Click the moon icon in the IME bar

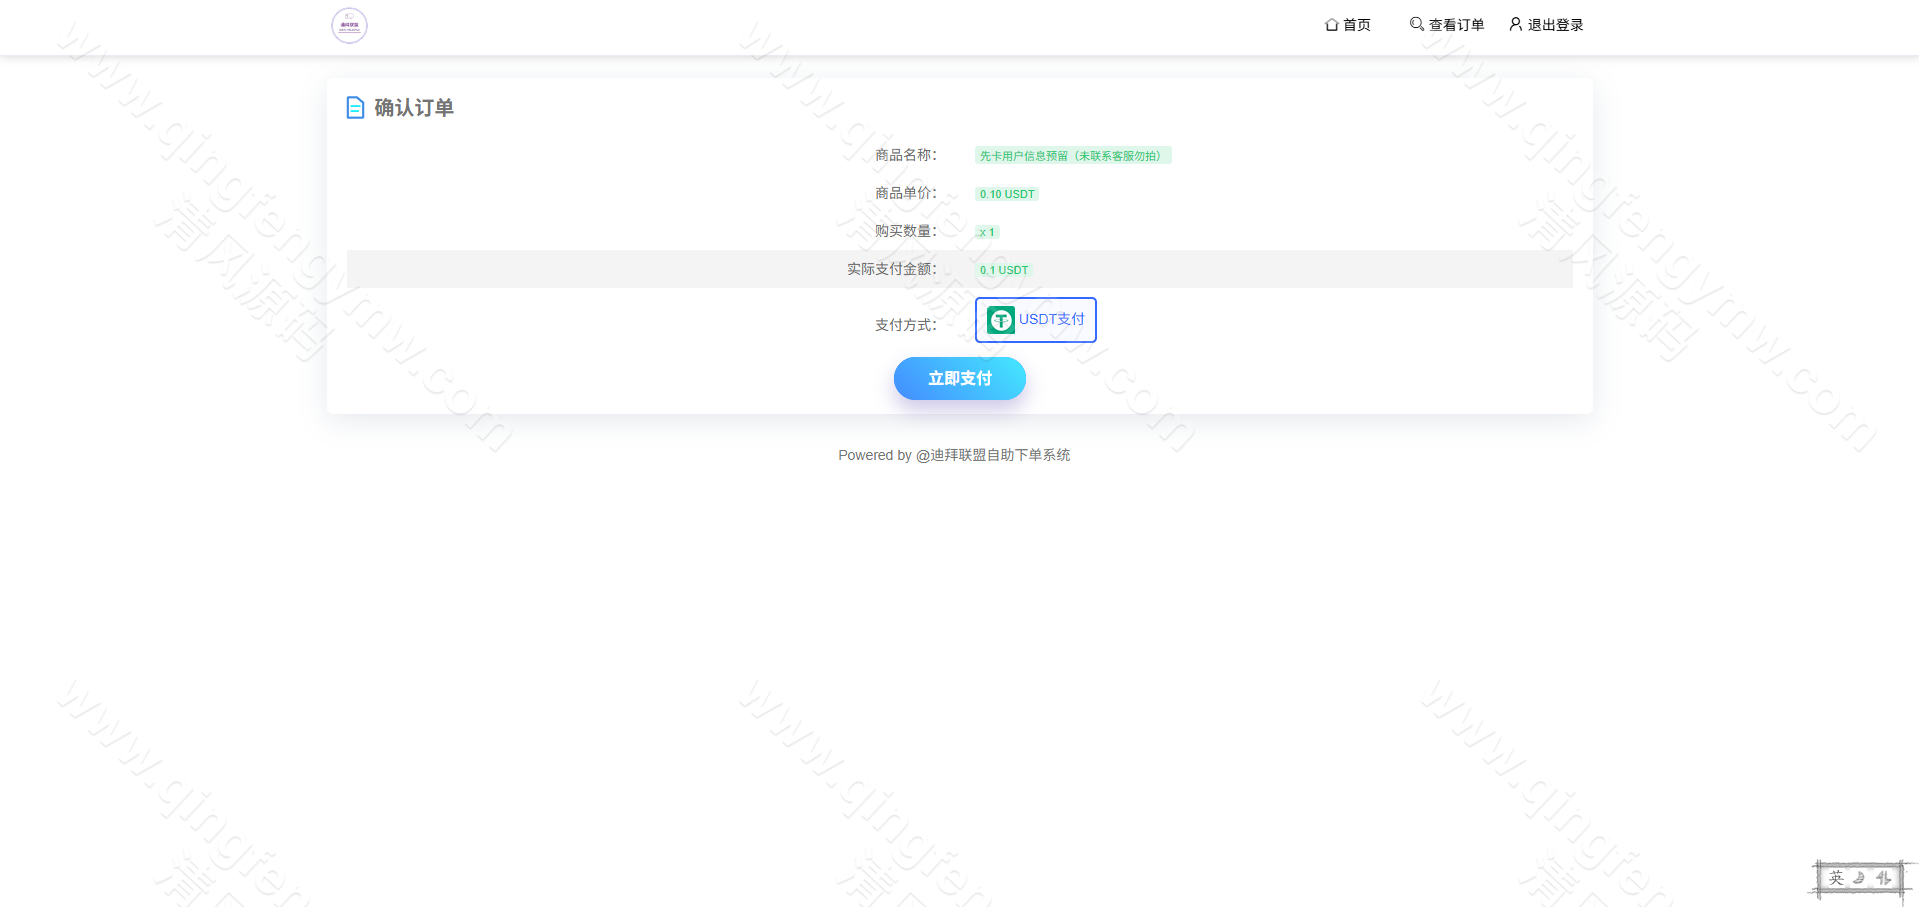1859,878
